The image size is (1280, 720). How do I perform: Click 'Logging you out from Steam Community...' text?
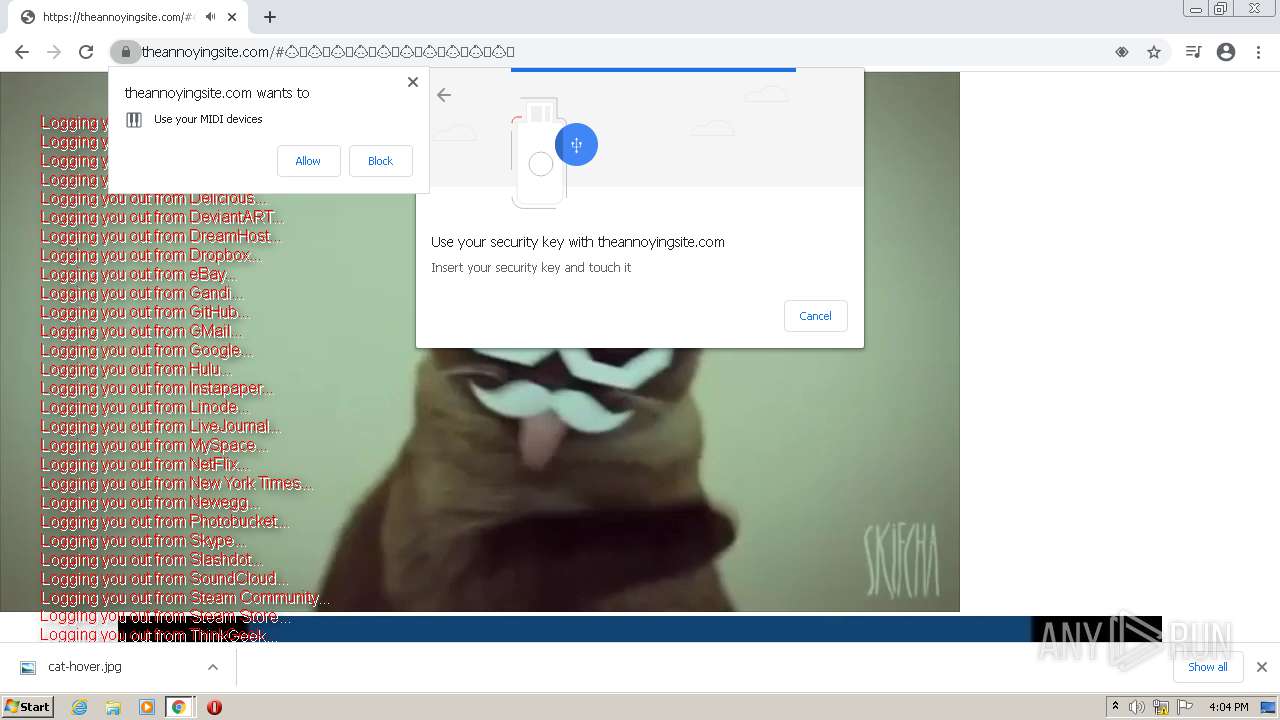(x=186, y=597)
